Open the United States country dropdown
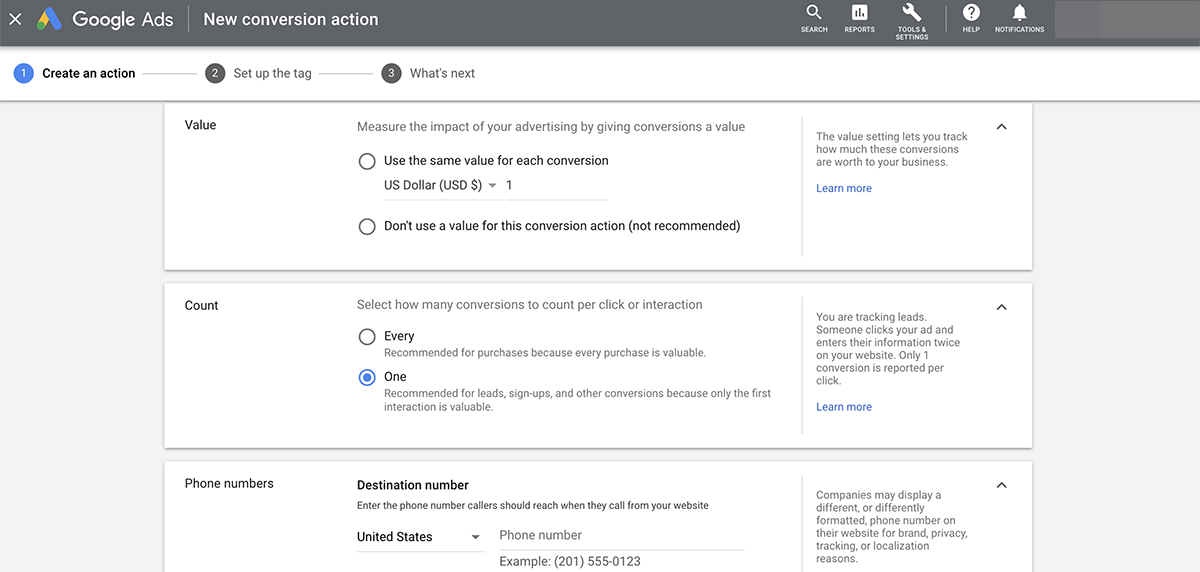This screenshot has width=1200, height=572. point(419,537)
